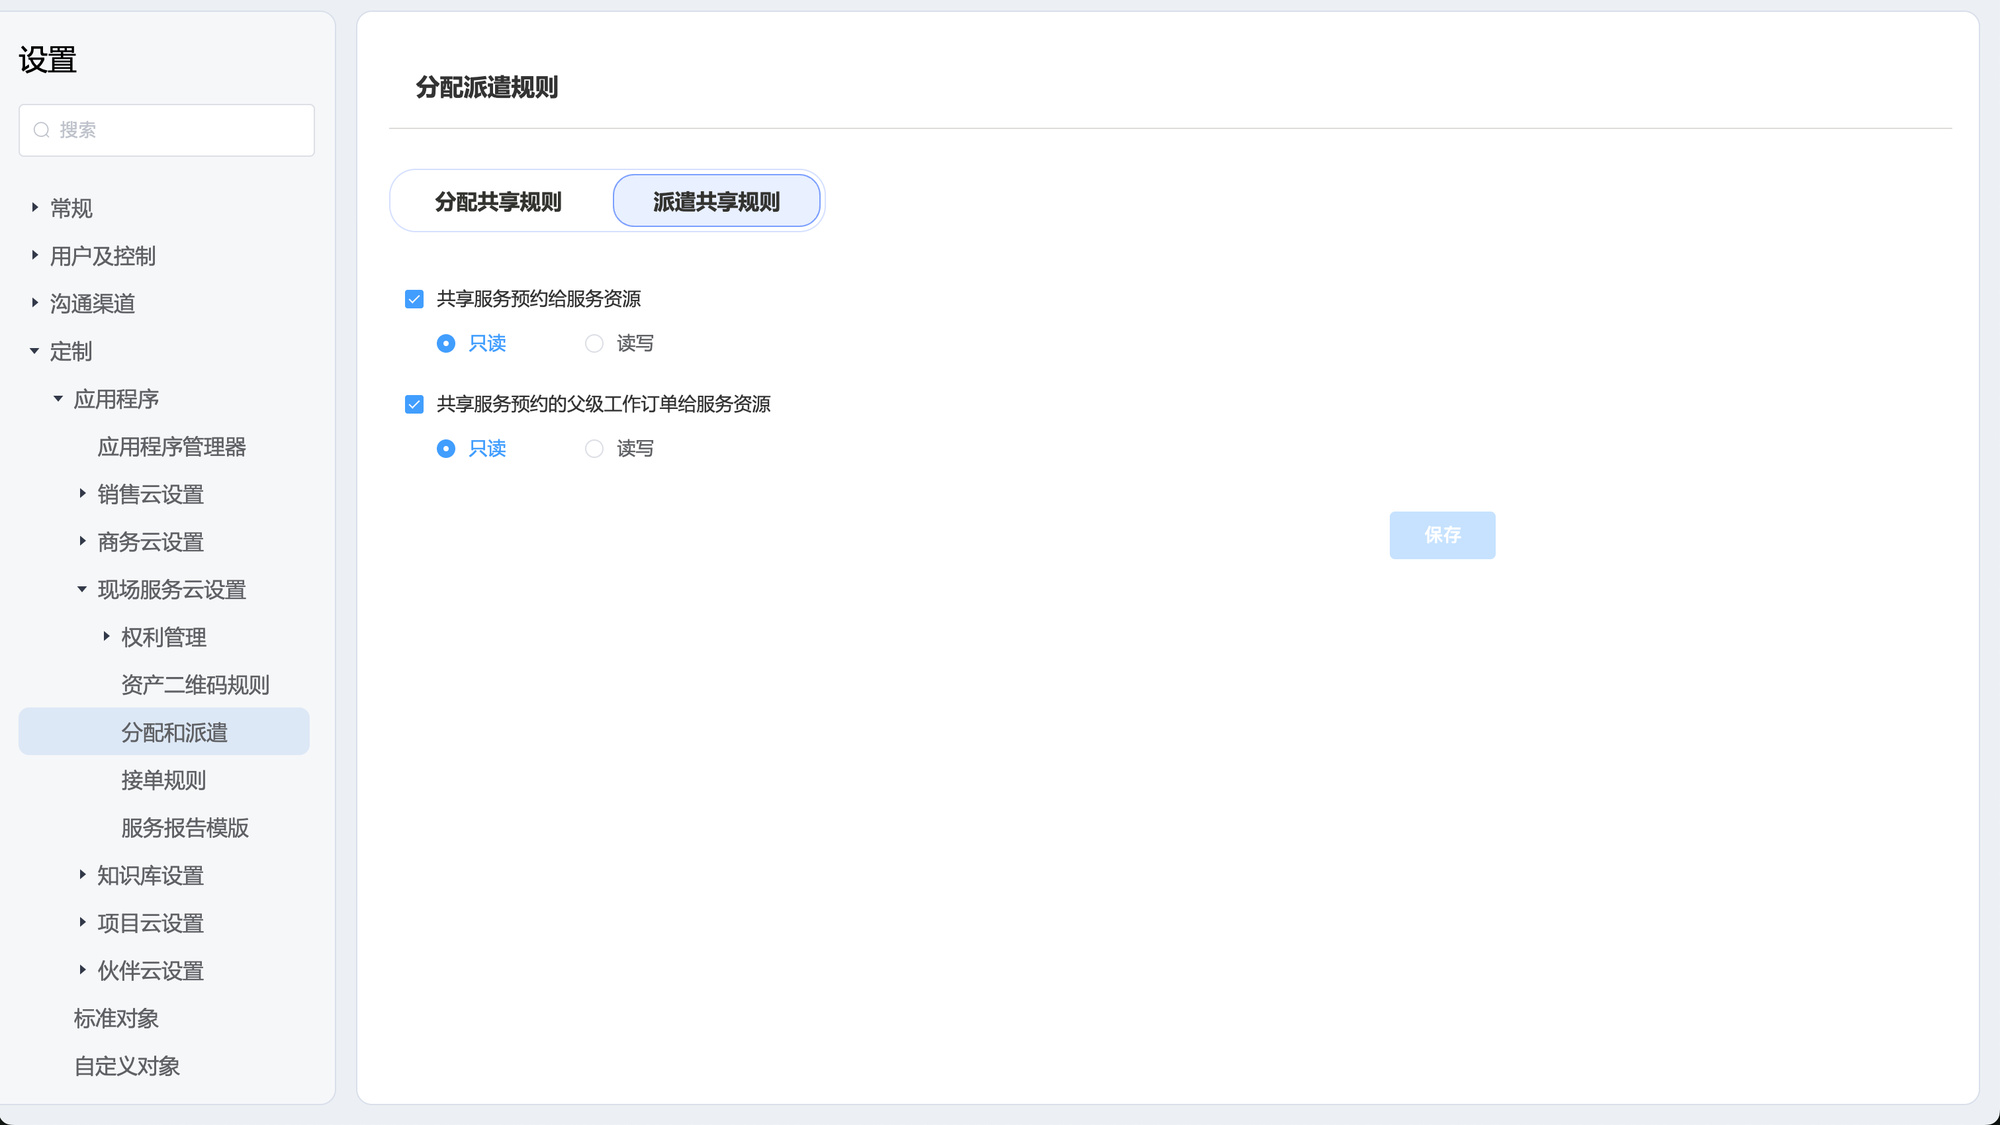Uncheck 共享服务预约给服务资源 checkbox
Screen dimensions: 2000x1125
point(414,299)
